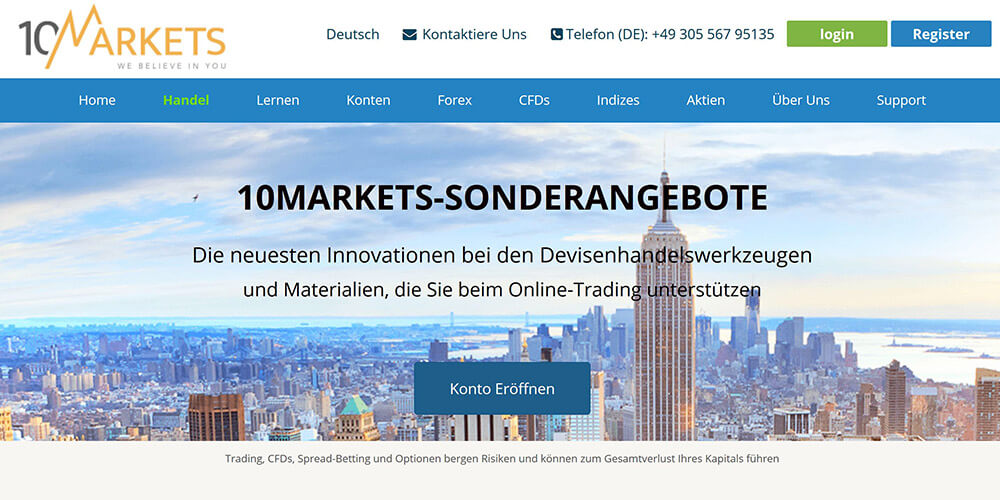Select CFDs in the navigation bar
Screen dimensions: 1000x500
534,100
